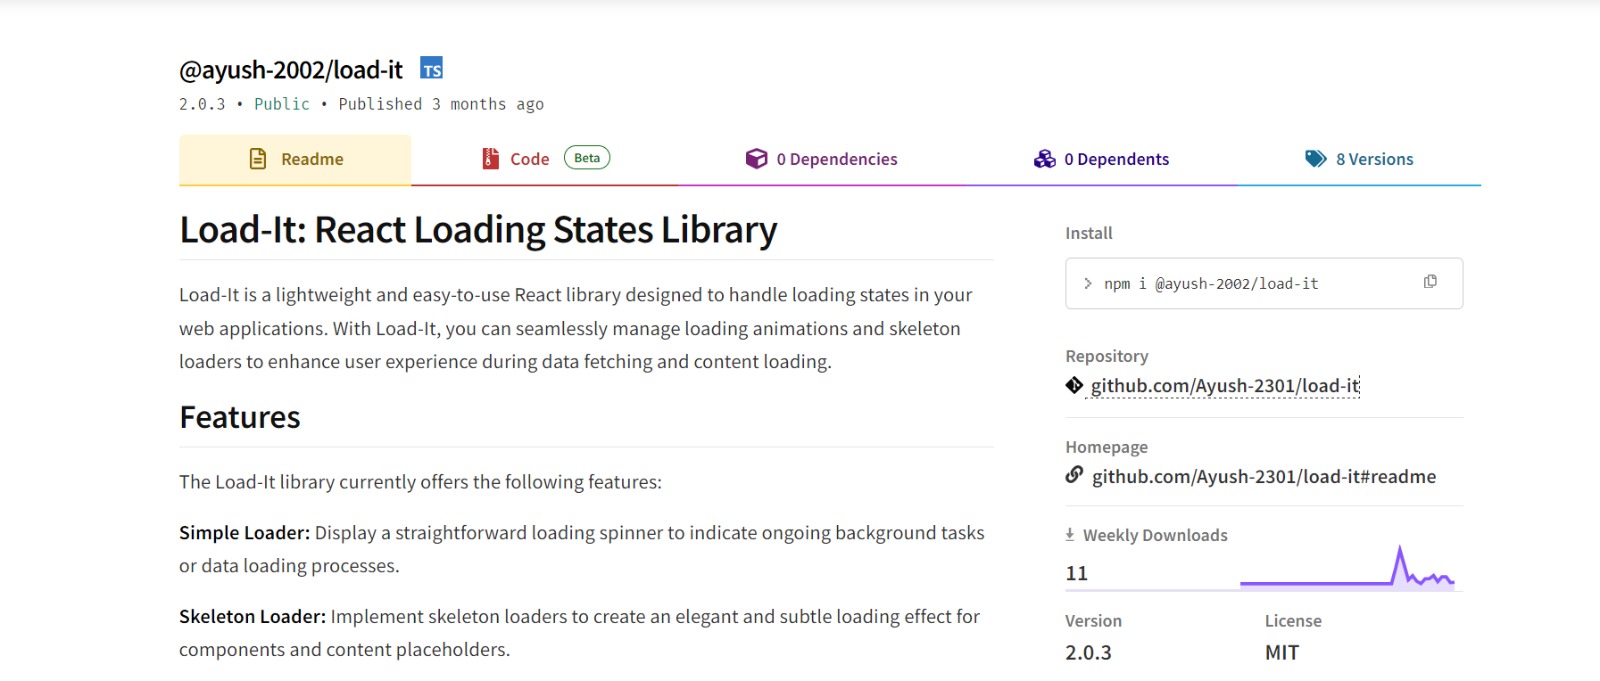The image size is (1600, 681).
Task: Click the Beta badge beside Code
Action: click(x=587, y=158)
